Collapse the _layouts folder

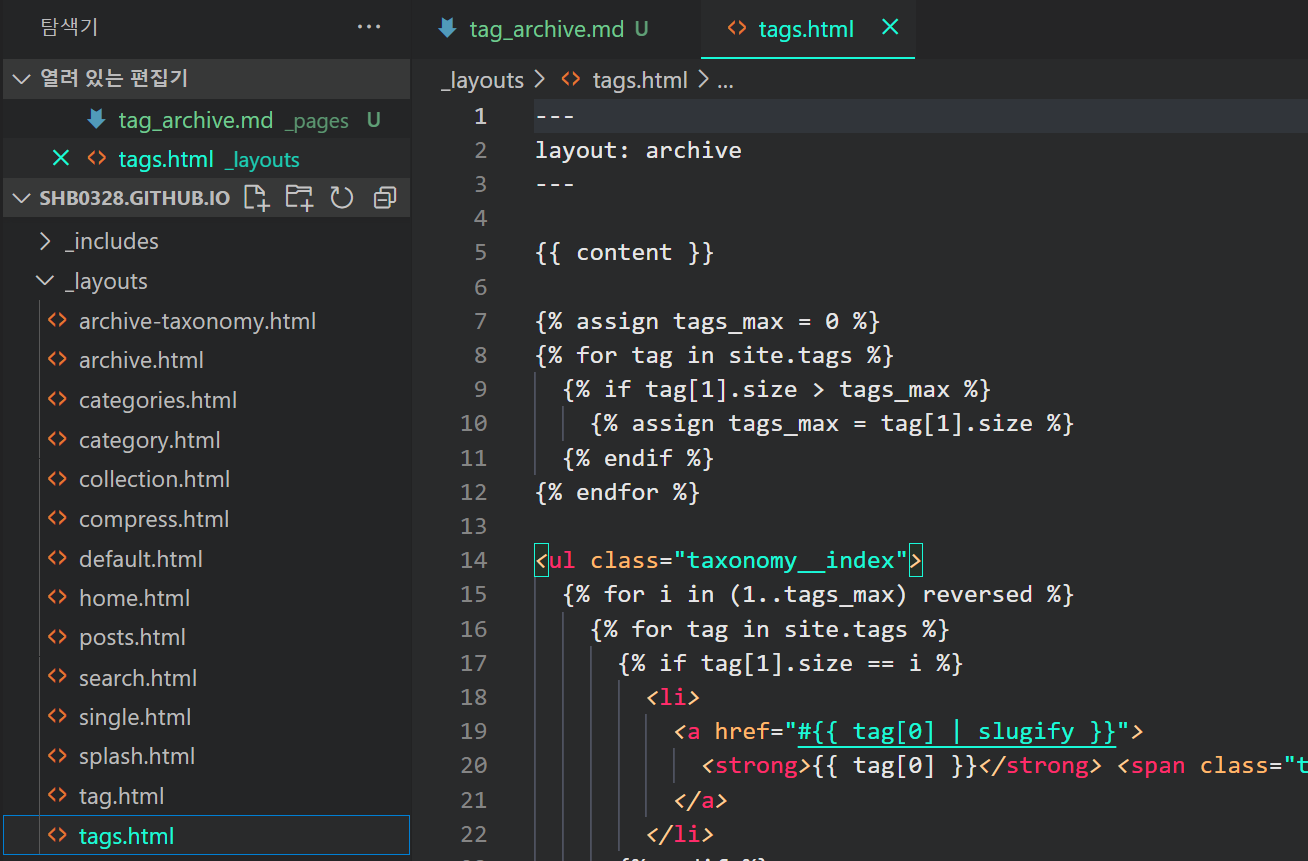pyautogui.click(x=105, y=281)
